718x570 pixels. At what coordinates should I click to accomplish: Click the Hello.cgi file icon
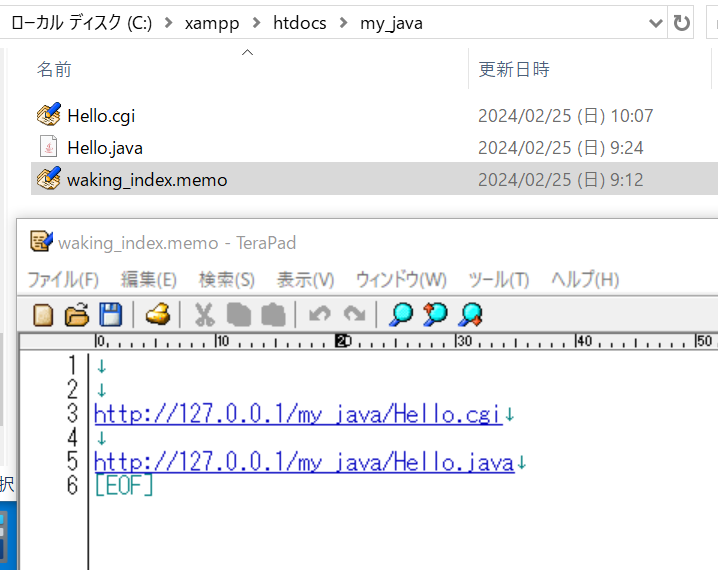click(49, 115)
